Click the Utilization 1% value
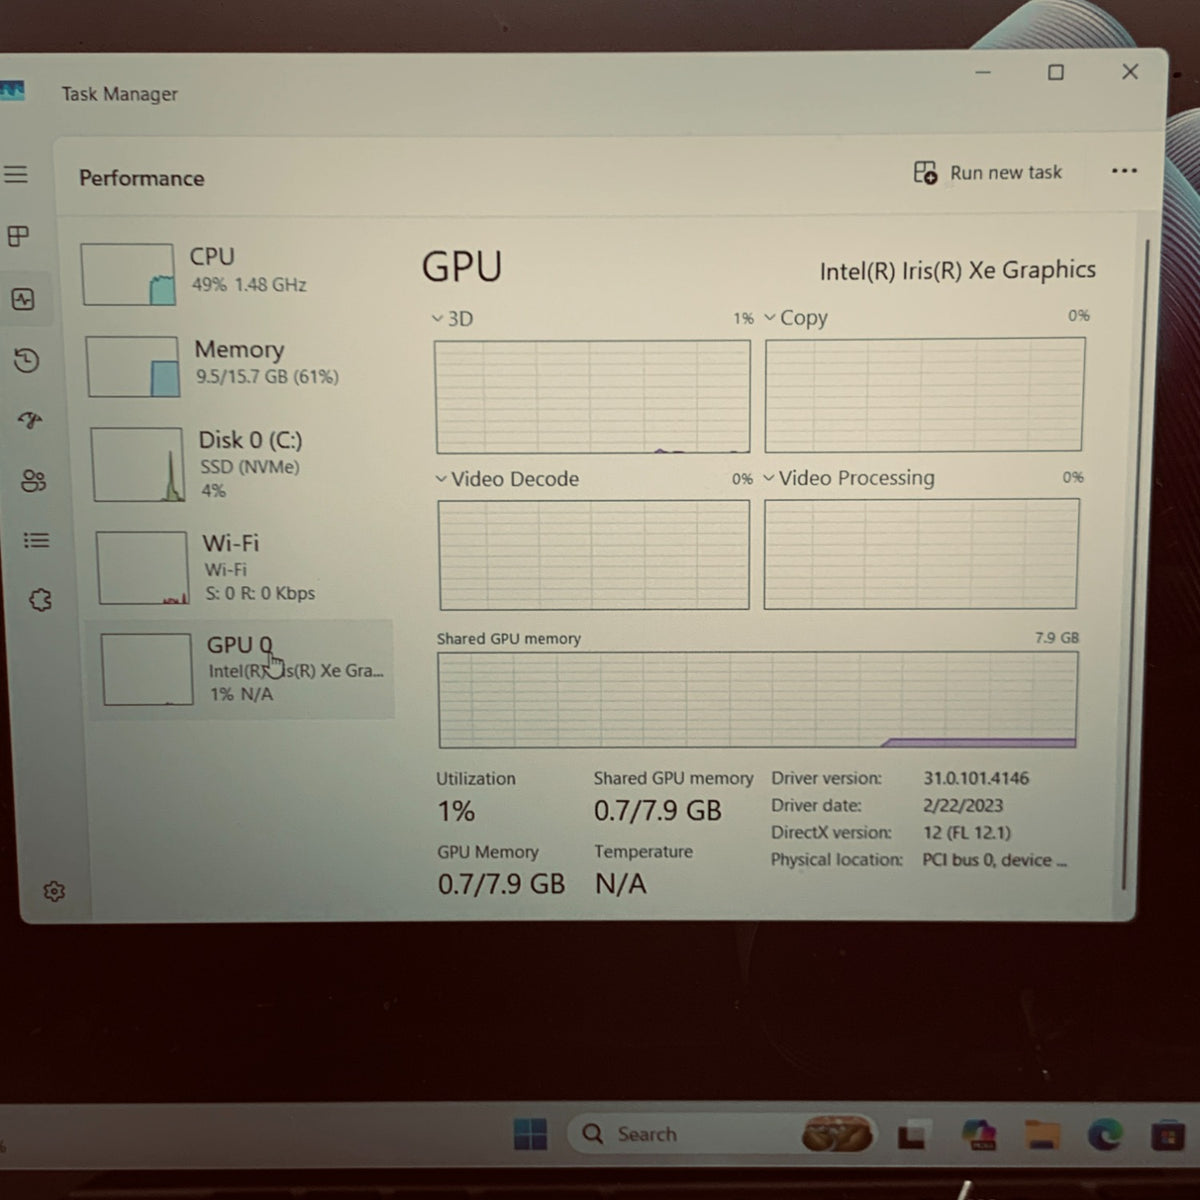This screenshot has width=1200, height=1200. click(x=456, y=811)
